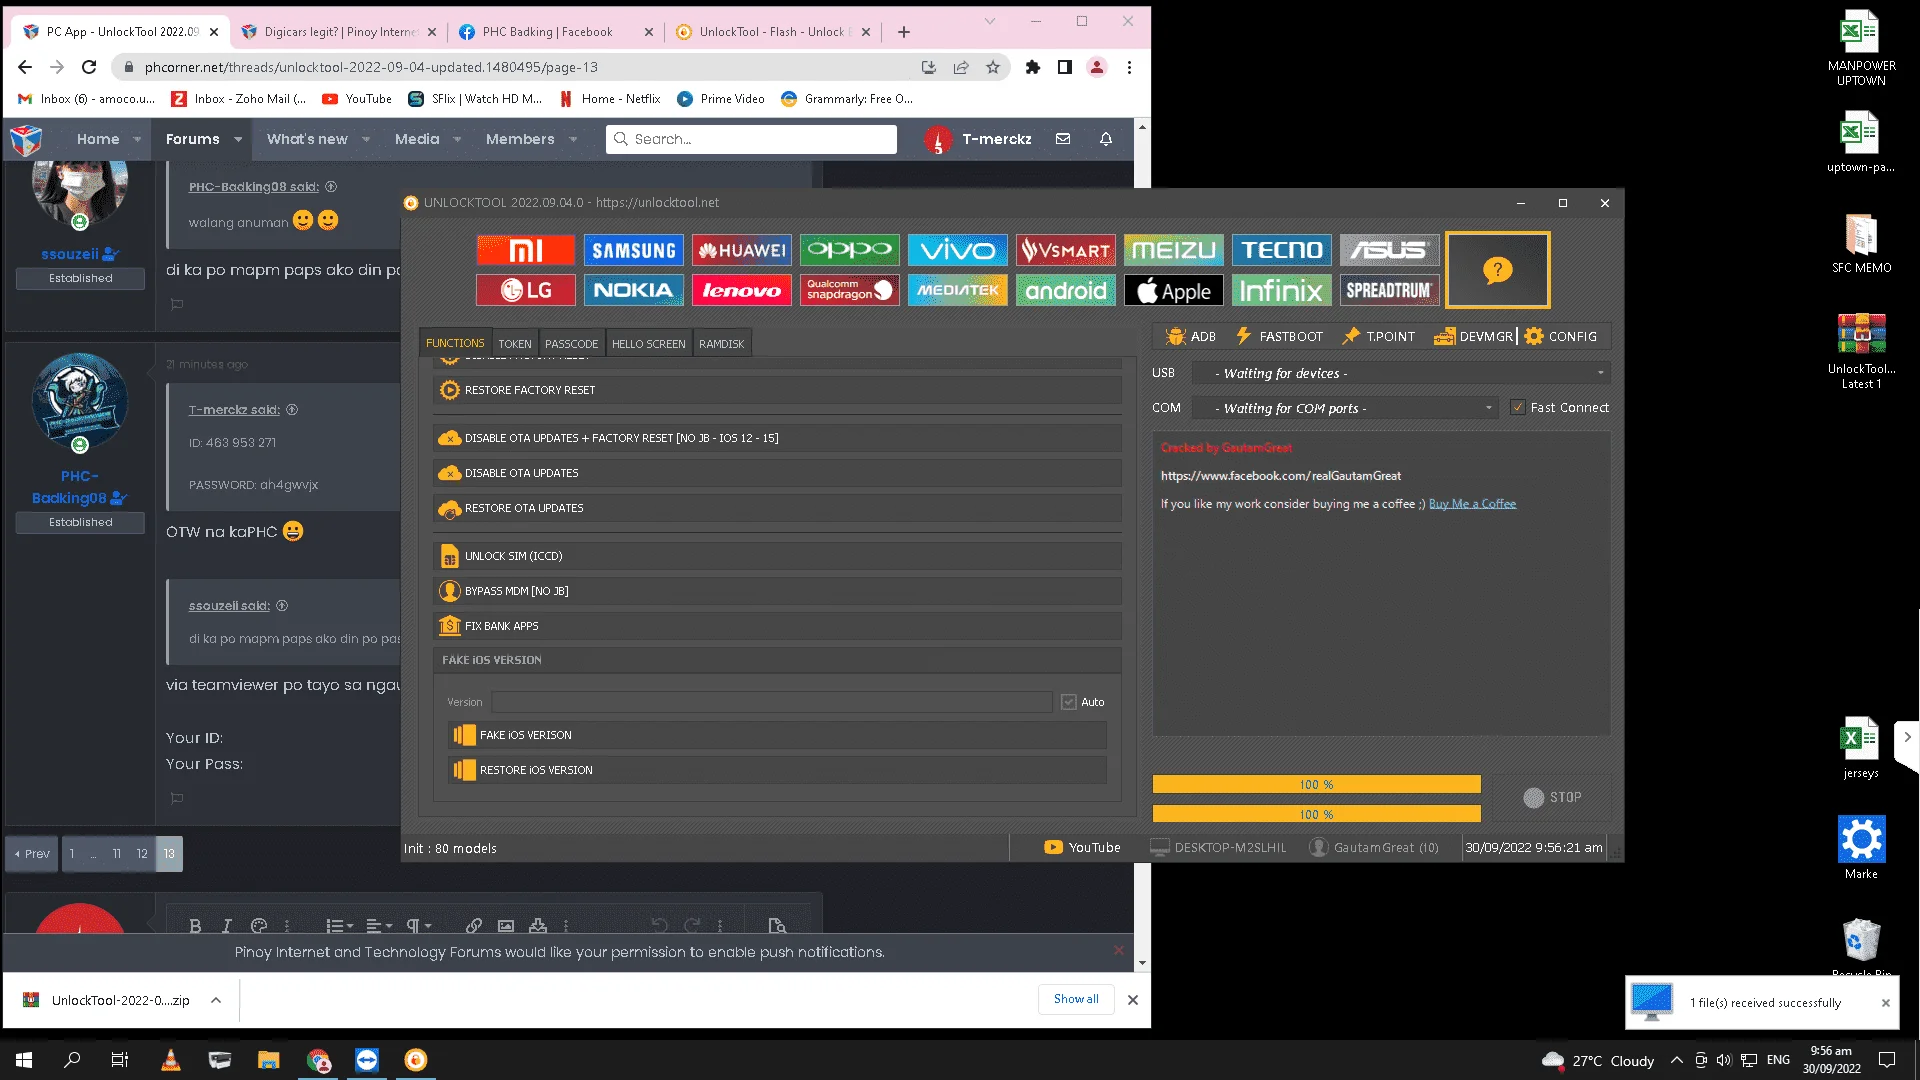Click the FIX BANK APPS button
This screenshot has height=1080, width=1920.
[x=778, y=626]
